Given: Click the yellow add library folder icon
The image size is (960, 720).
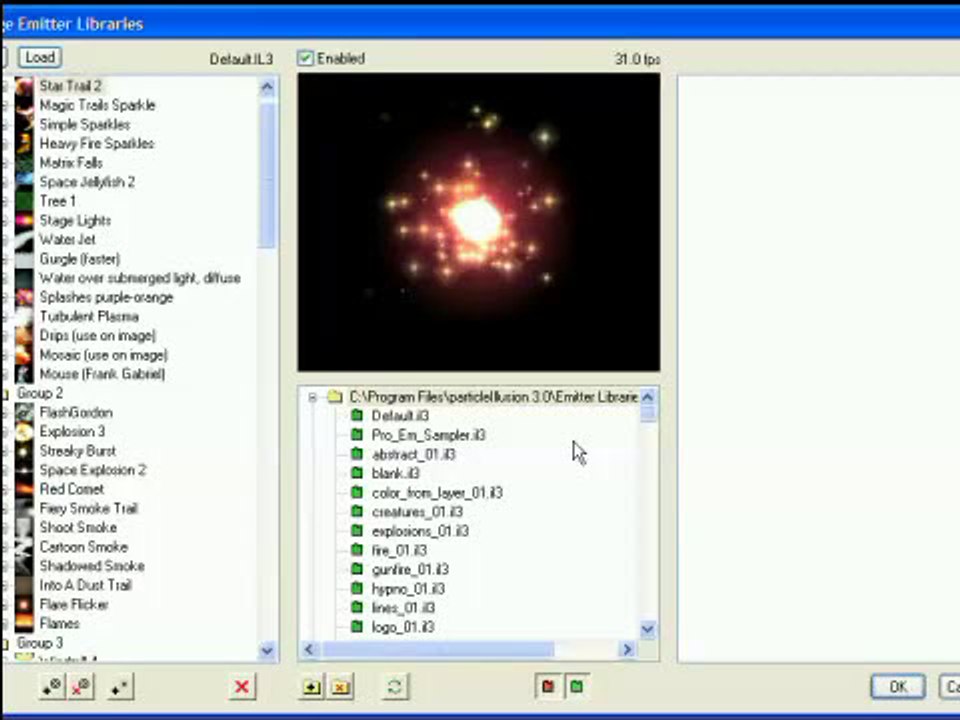Looking at the screenshot, I should pos(311,687).
